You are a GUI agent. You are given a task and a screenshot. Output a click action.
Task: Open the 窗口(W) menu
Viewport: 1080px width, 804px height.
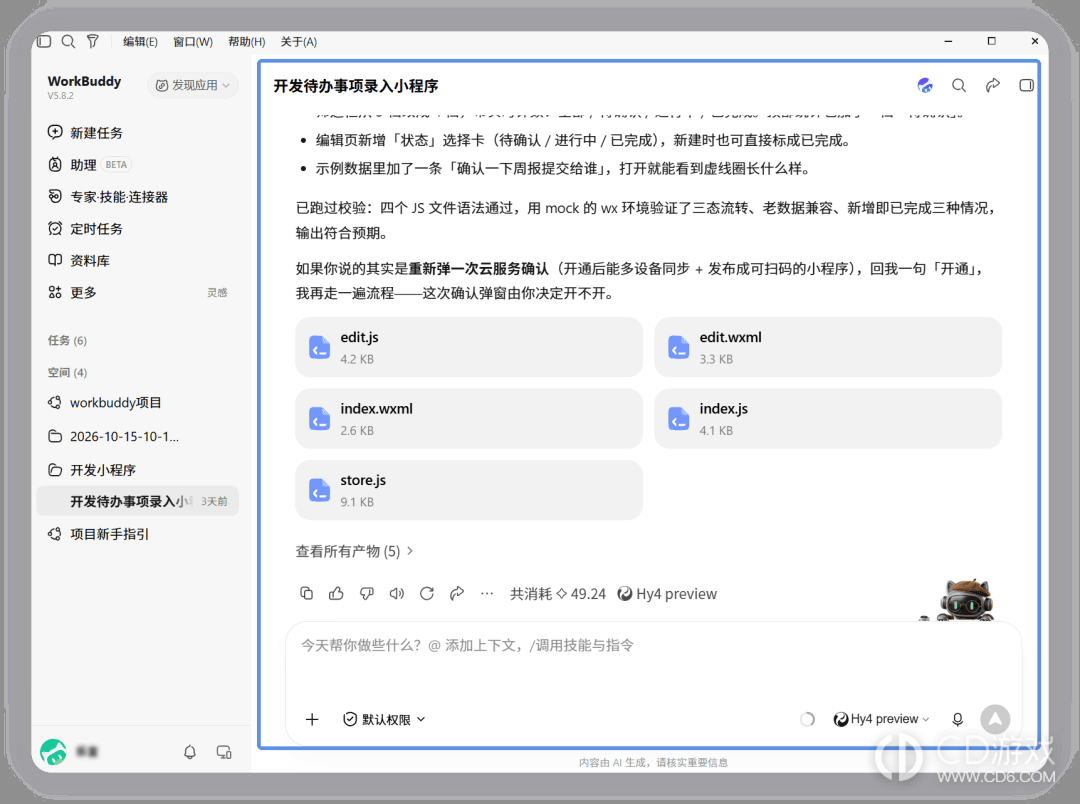193,42
